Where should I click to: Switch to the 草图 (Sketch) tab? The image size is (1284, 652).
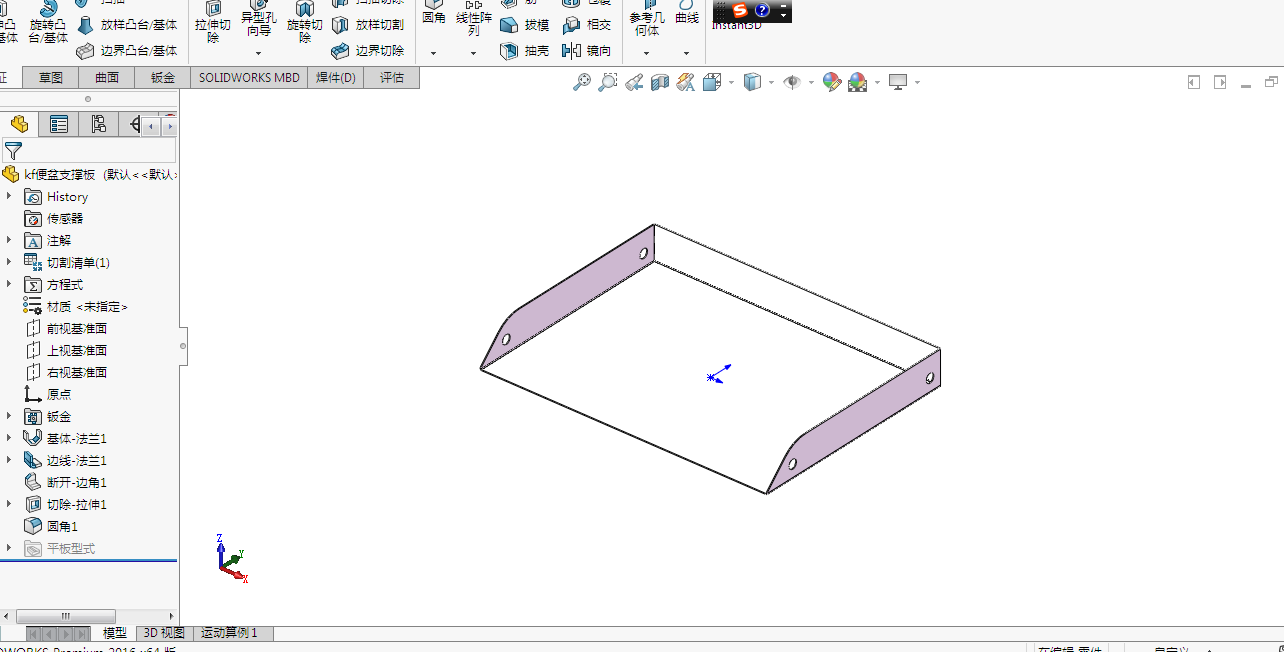coord(50,78)
